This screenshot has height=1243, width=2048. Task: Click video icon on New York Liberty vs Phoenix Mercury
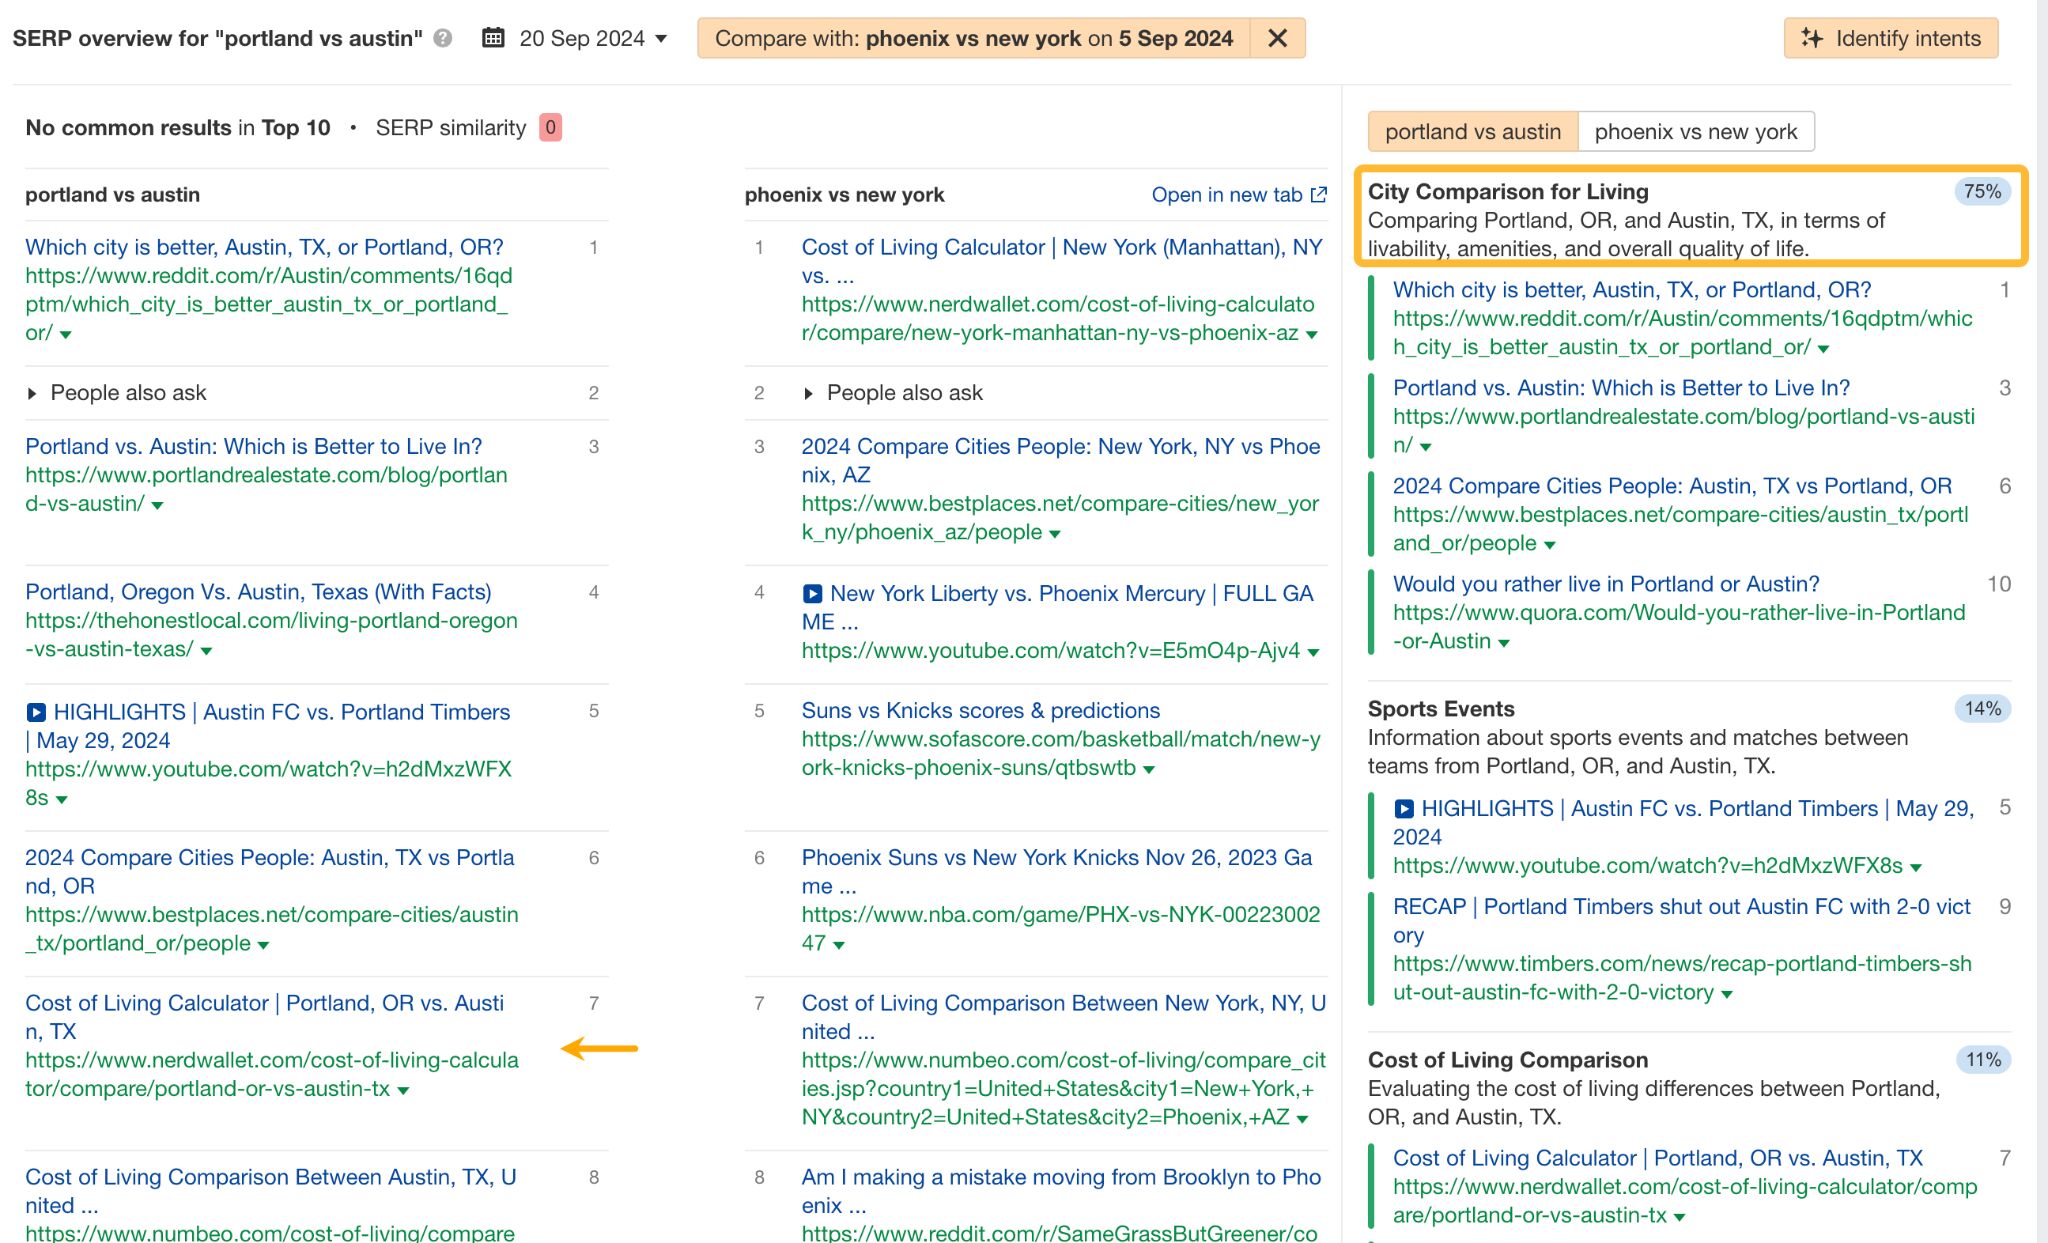click(x=813, y=593)
